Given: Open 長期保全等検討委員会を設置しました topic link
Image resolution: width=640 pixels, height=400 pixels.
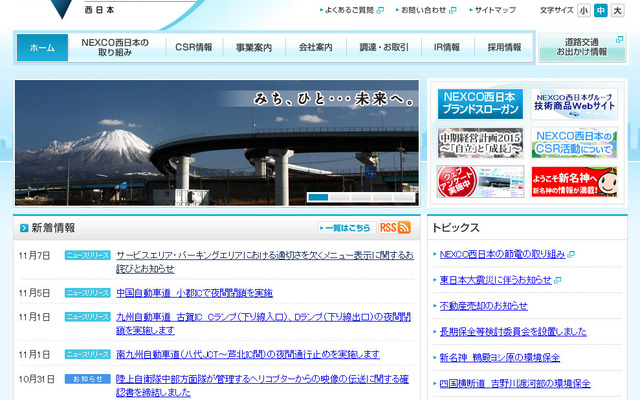Looking at the screenshot, I should point(513,332).
